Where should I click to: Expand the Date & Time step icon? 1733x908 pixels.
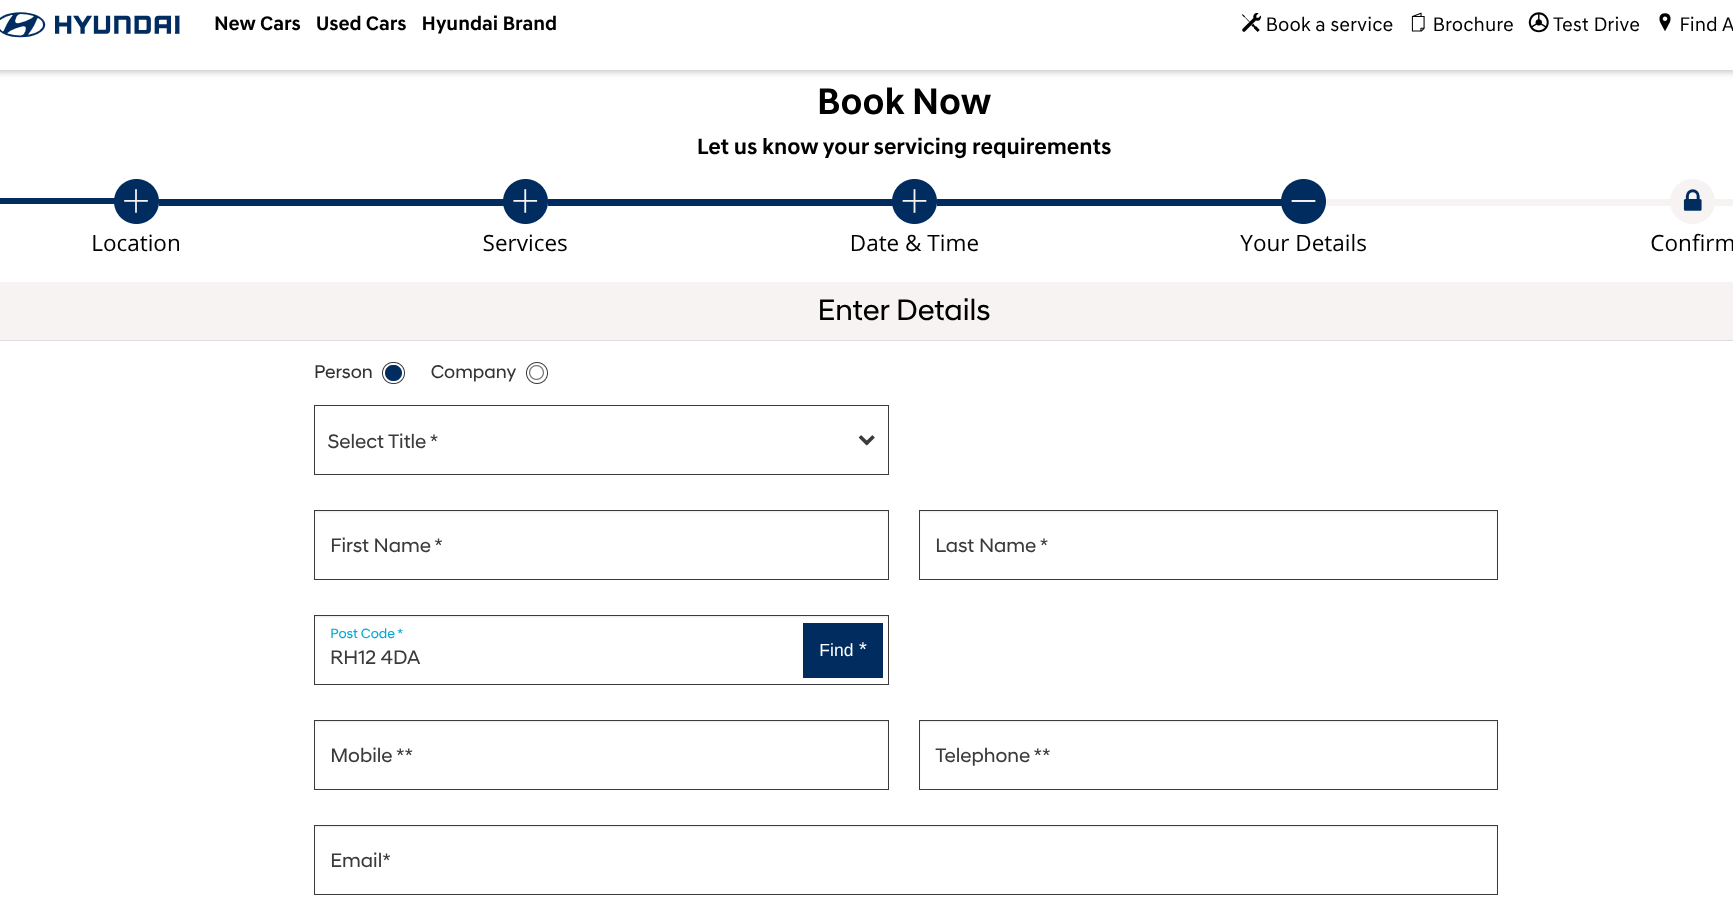pyautogui.click(x=914, y=202)
